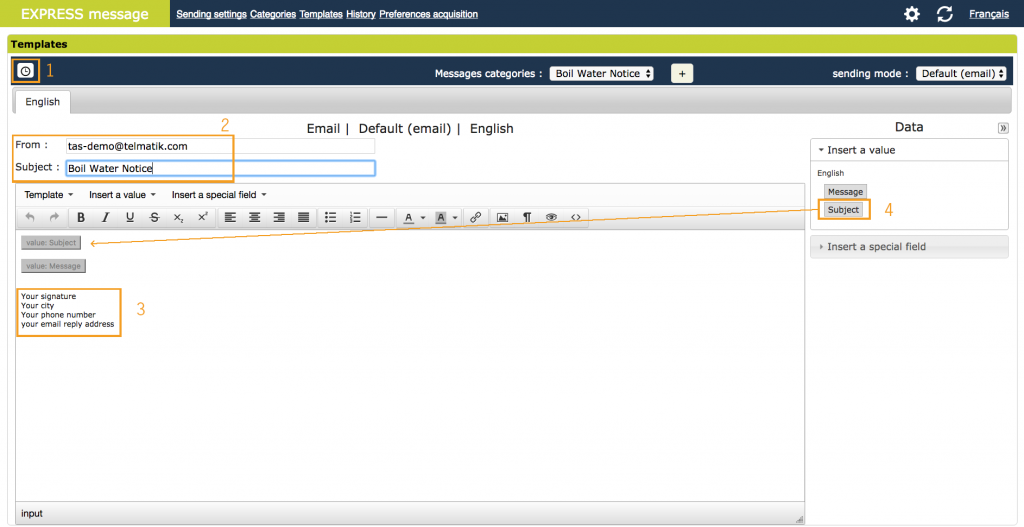
Task: Justify the text
Action: 304,217
